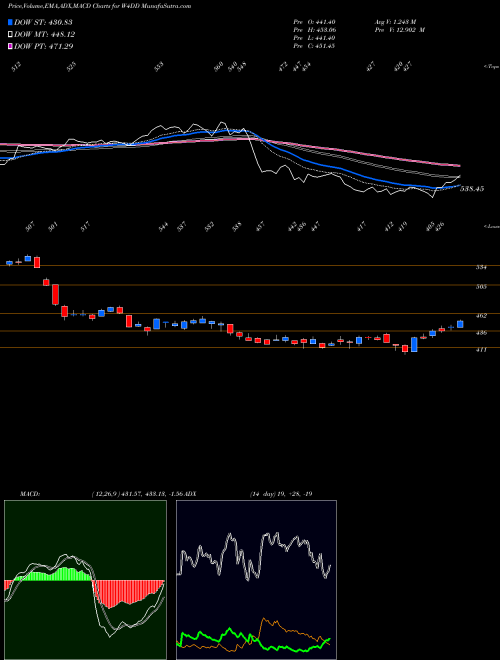Viewport: 500px width, 660px height.
Task: Click the 'MACD:' indicator label
Action: point(30,494)
